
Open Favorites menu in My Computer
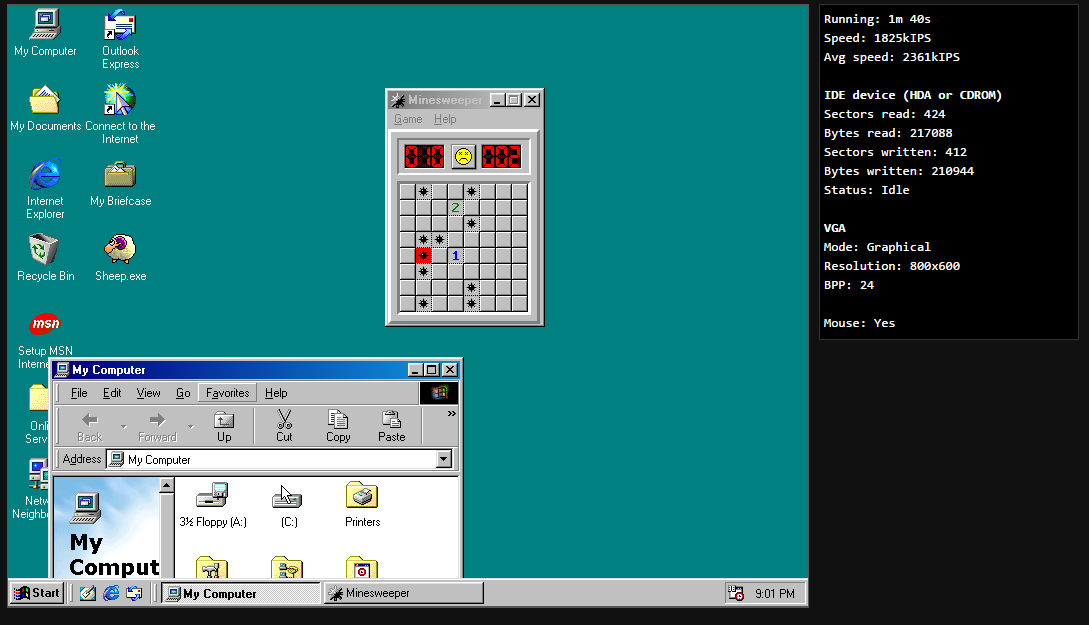coord(227,393)
